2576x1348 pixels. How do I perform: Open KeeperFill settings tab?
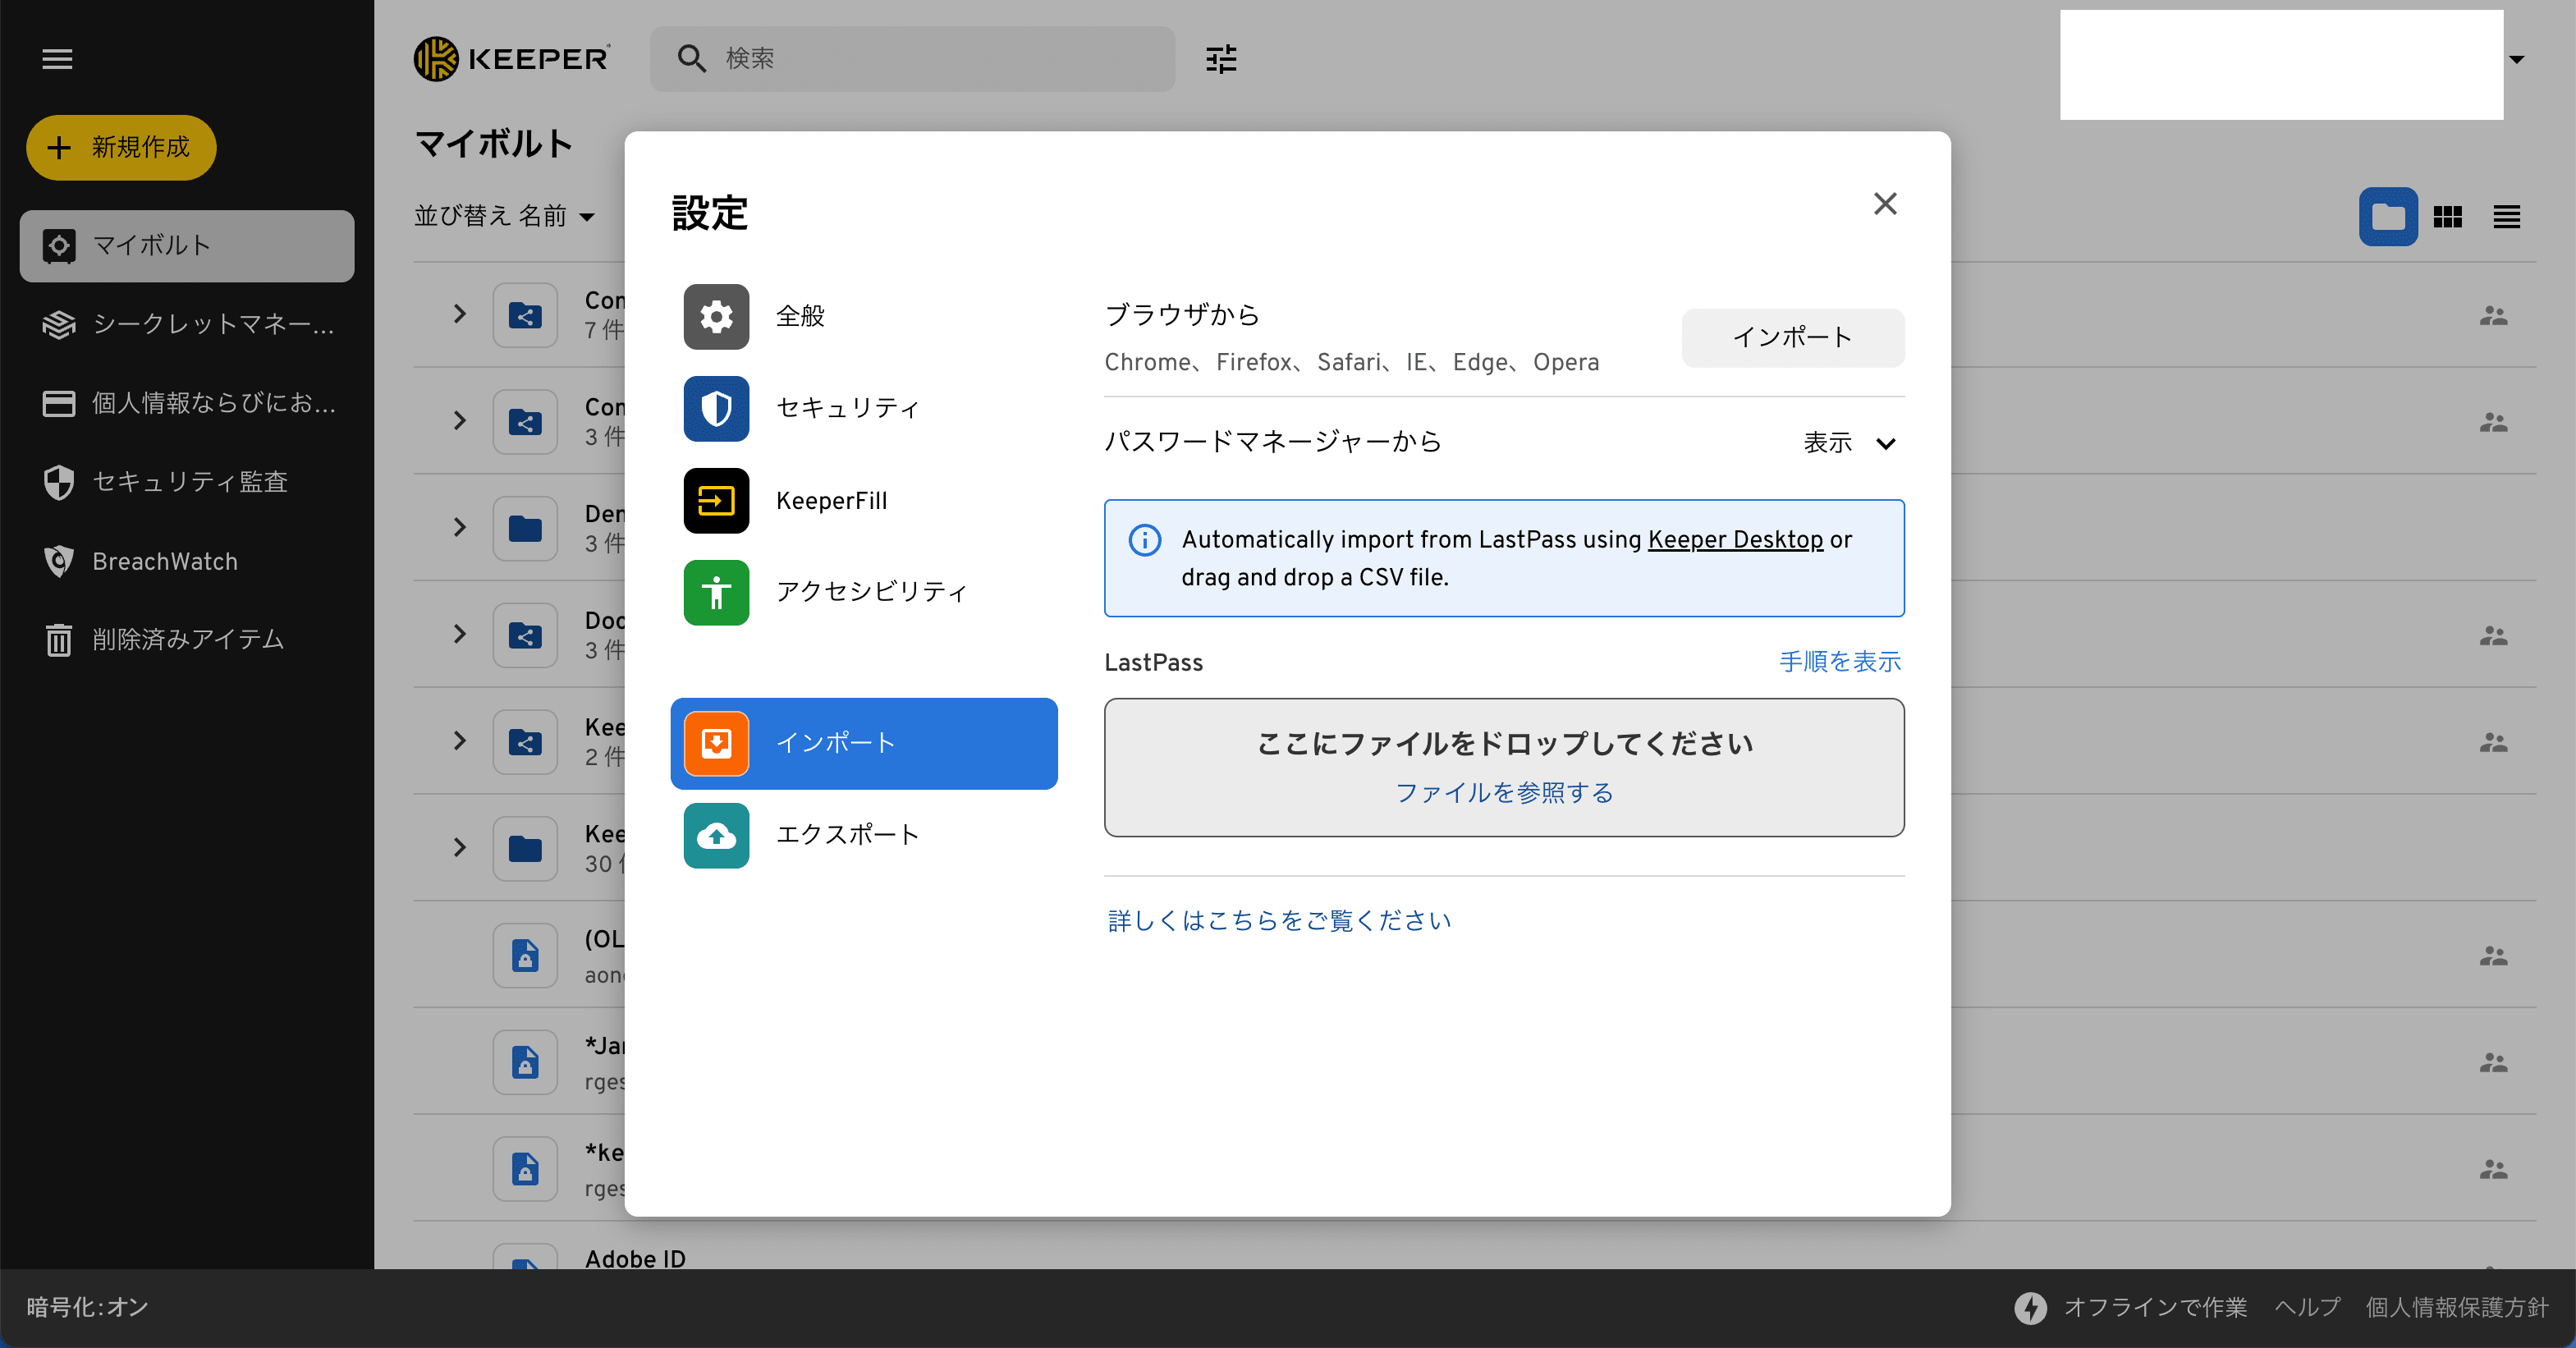pyautogui.click(x=831, y=501)
